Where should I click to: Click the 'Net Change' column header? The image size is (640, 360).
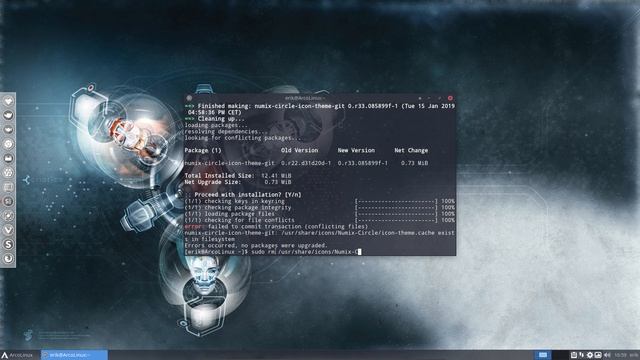pos(411,150)
